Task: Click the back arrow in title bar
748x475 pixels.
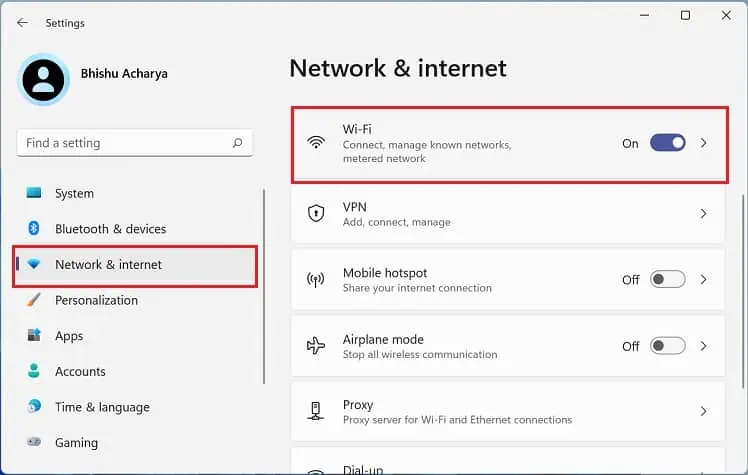Action: (22, 22)
